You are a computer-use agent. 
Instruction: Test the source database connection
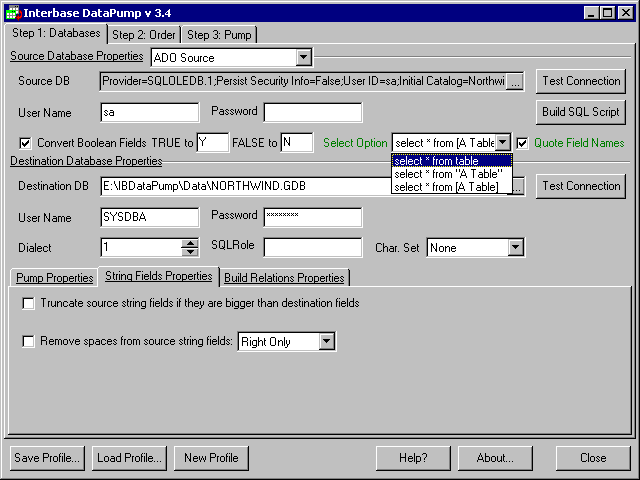click(x=581, y=81)
